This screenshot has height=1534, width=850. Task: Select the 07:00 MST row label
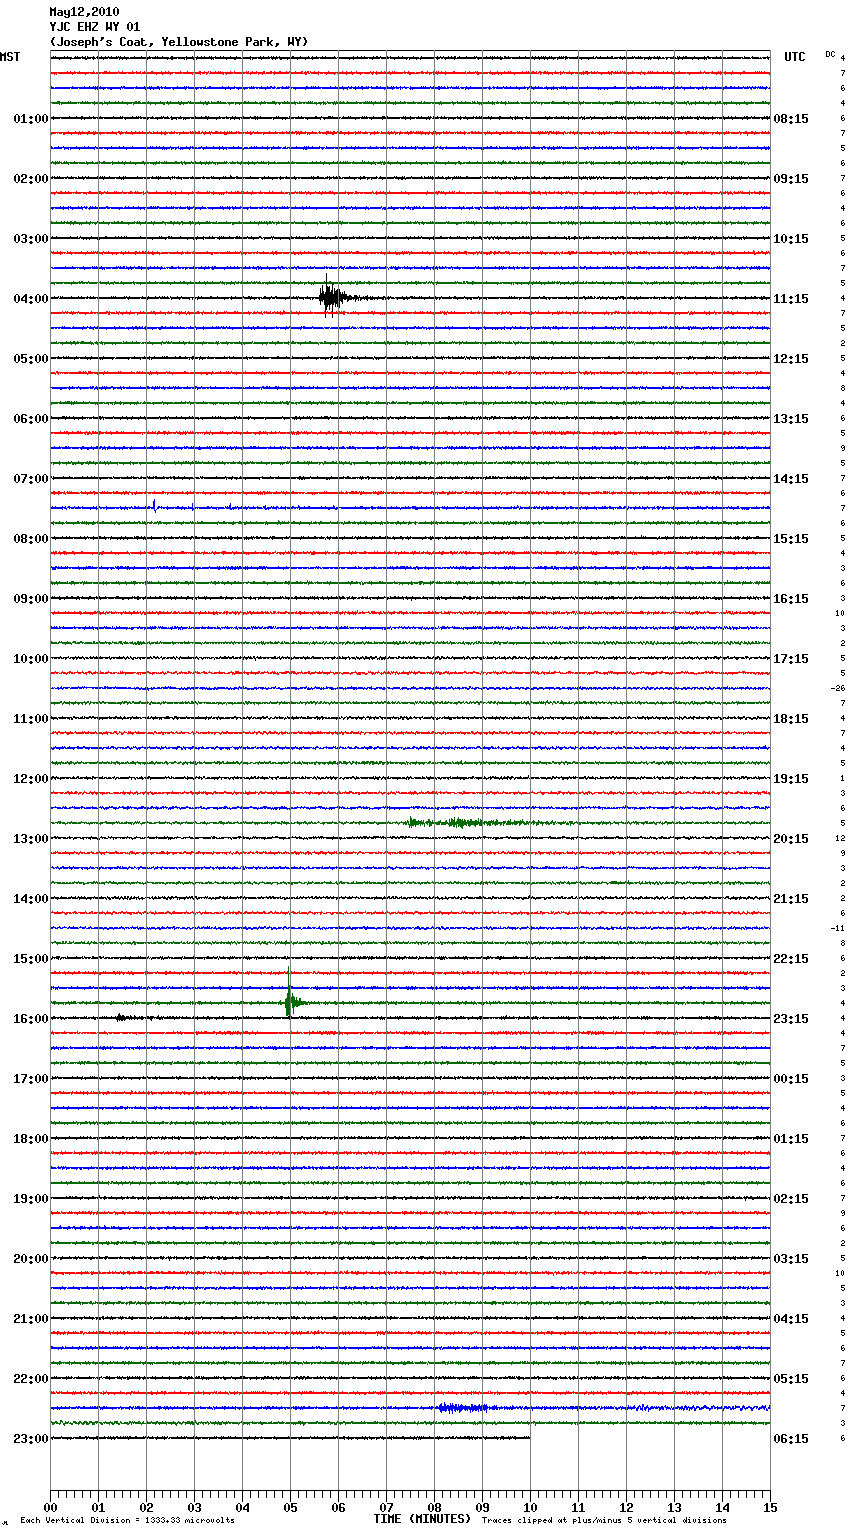pyautogui.click(x=30, y=479)
